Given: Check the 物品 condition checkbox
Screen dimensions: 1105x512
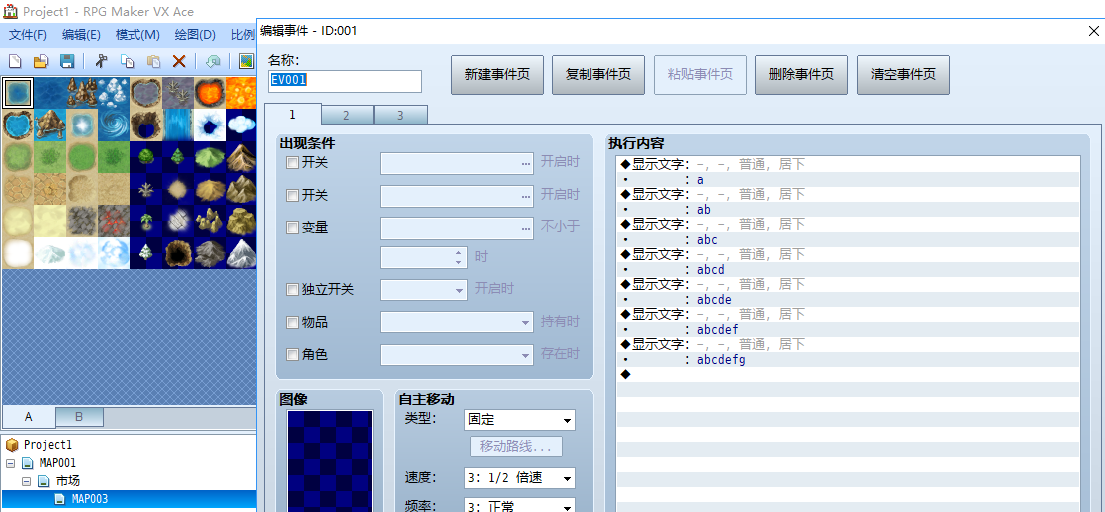Looking at the screenshot, I should pos(292,323).
